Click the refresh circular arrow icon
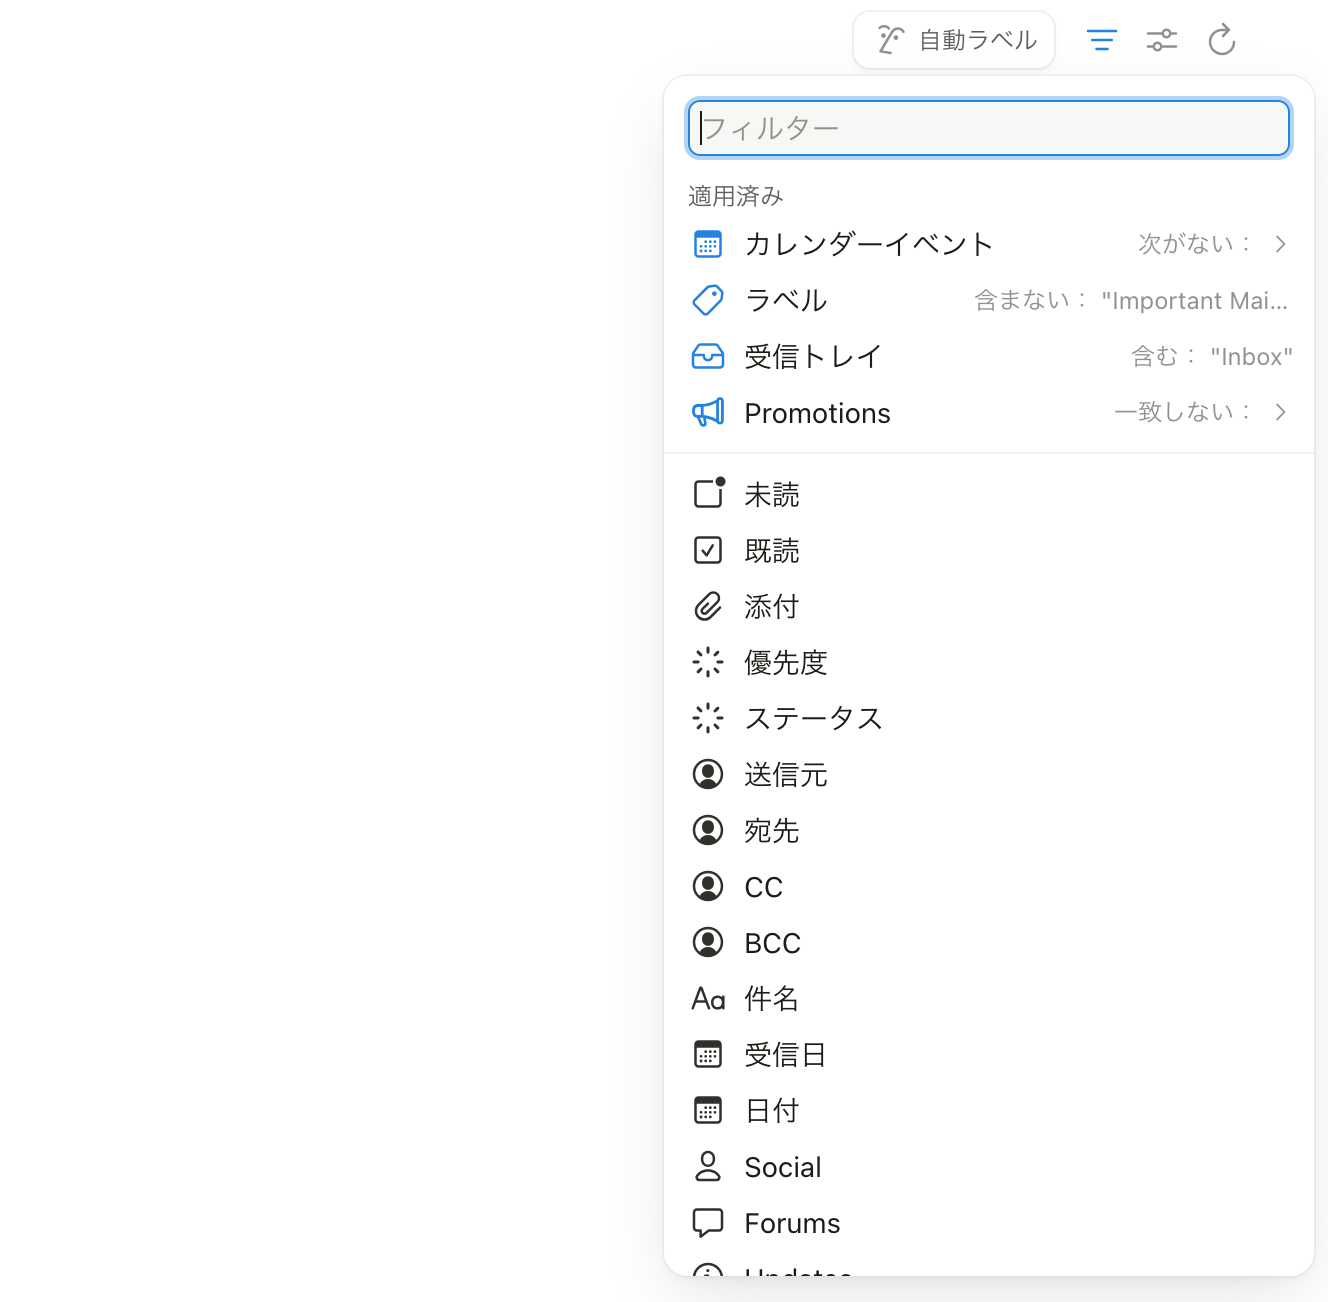 [1221, 40]
